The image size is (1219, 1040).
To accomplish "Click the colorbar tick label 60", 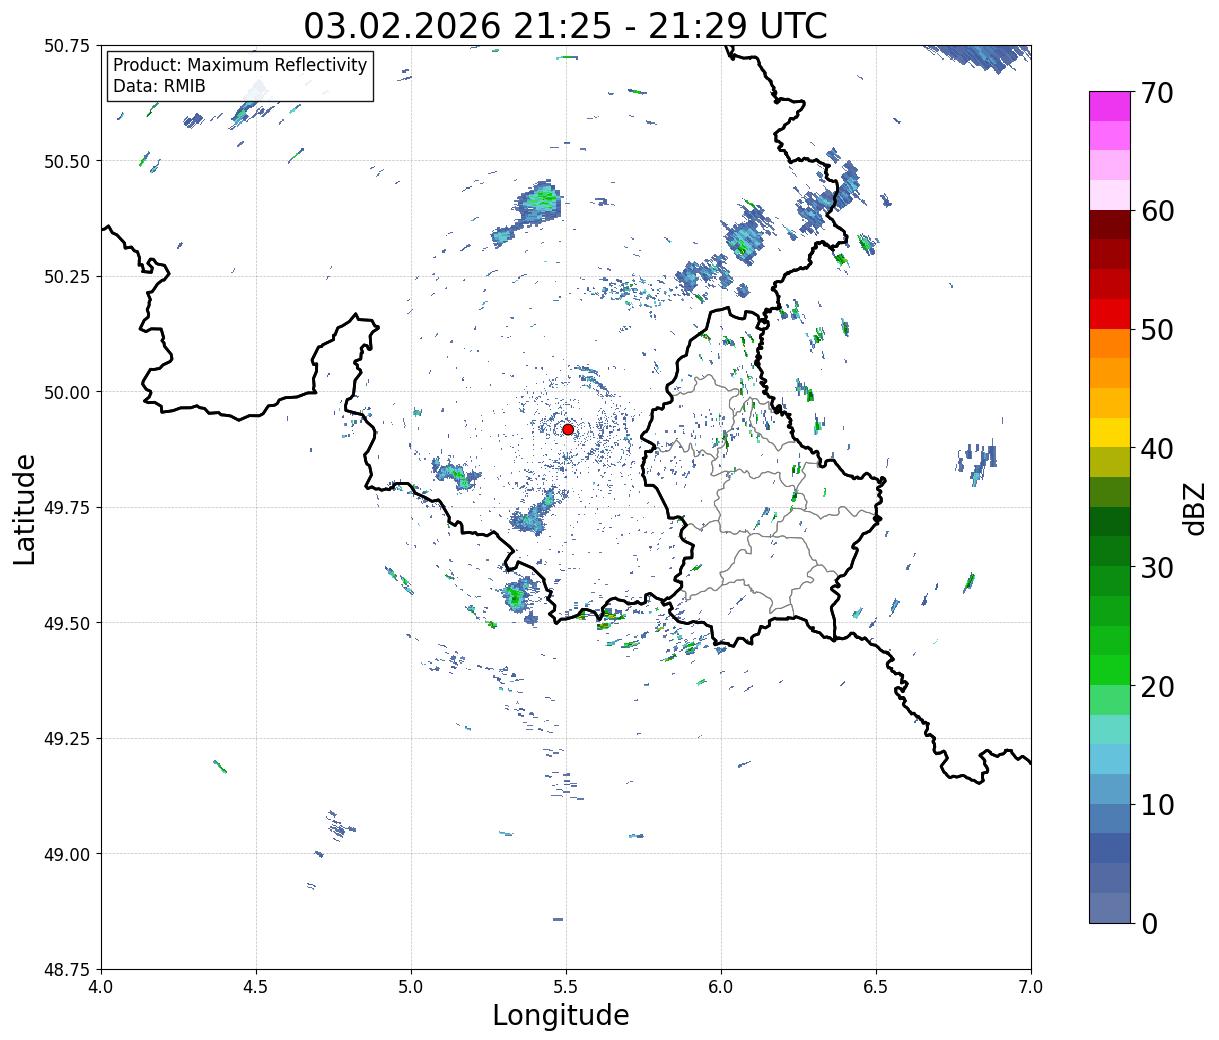I will click(1157, 211).
